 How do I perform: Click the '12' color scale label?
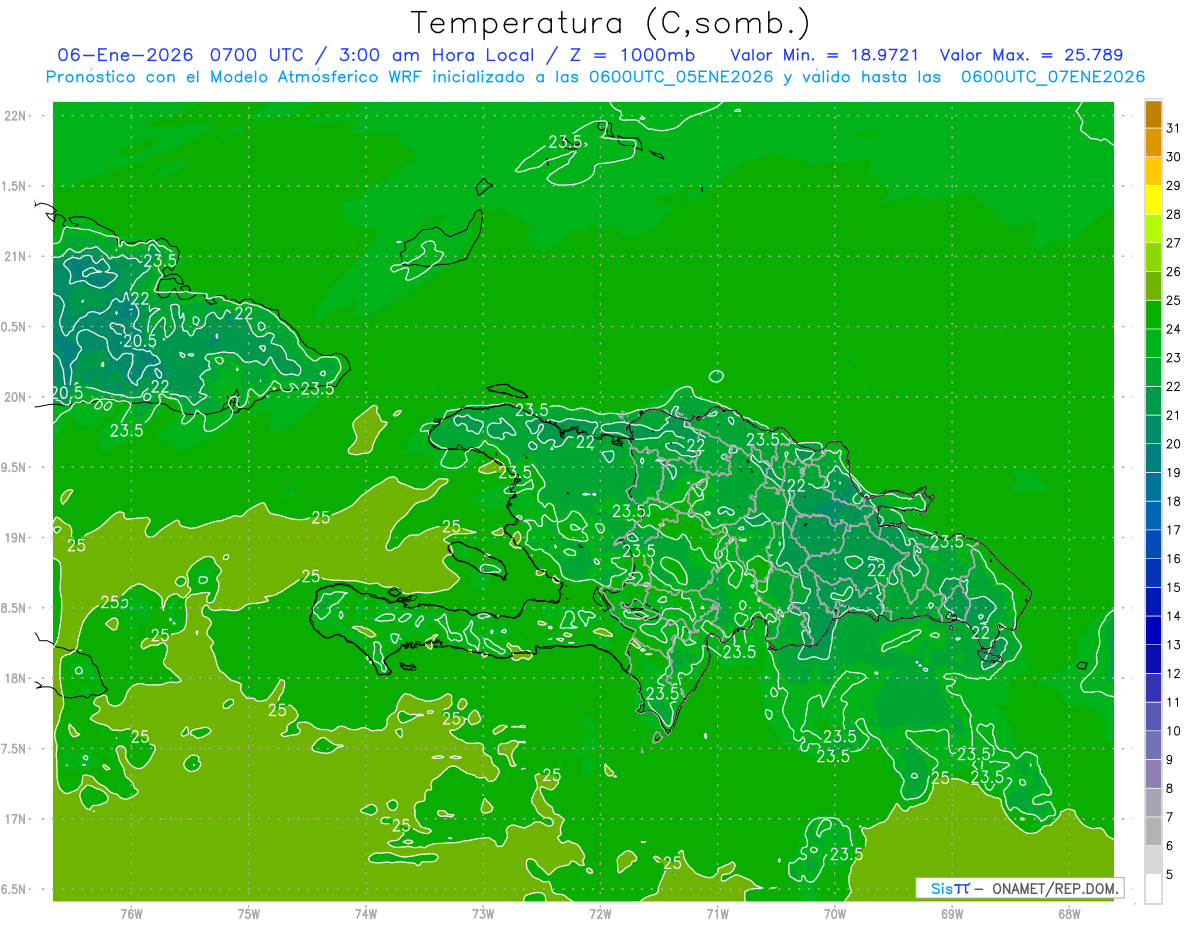[1173, 674]
